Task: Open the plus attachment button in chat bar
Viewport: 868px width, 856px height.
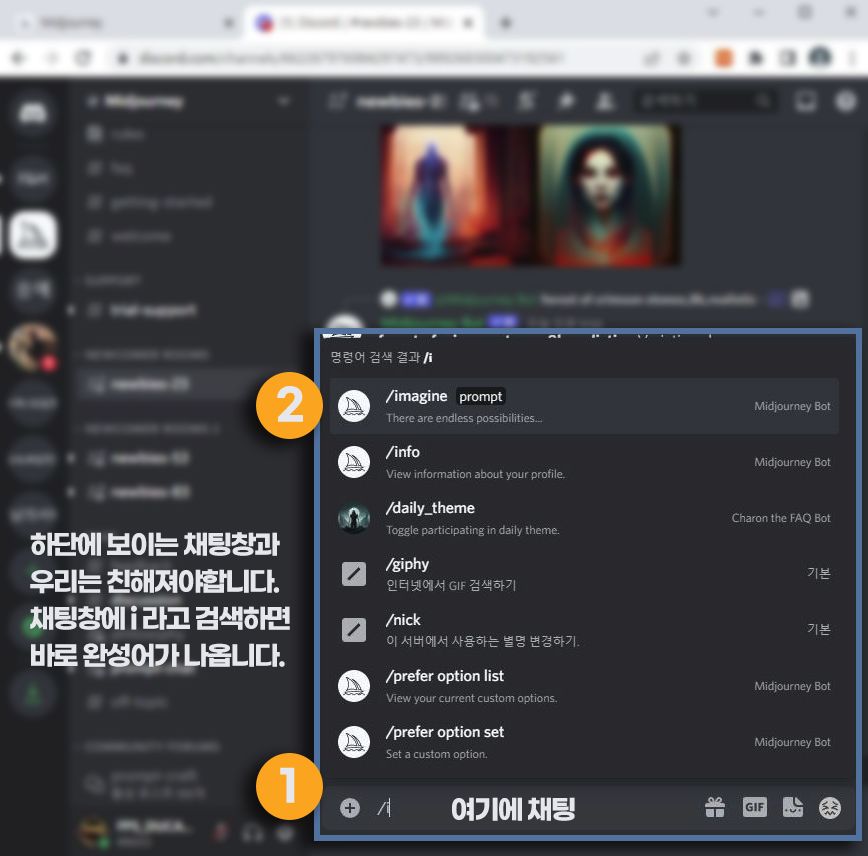Action: [349, 808]
